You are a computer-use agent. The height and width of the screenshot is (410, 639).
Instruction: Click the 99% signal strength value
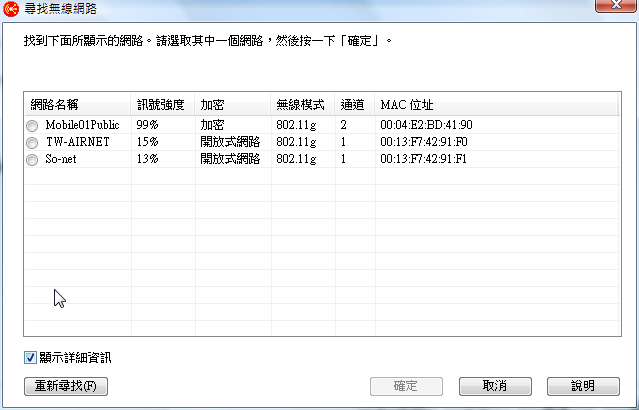[x=147, y=125]
